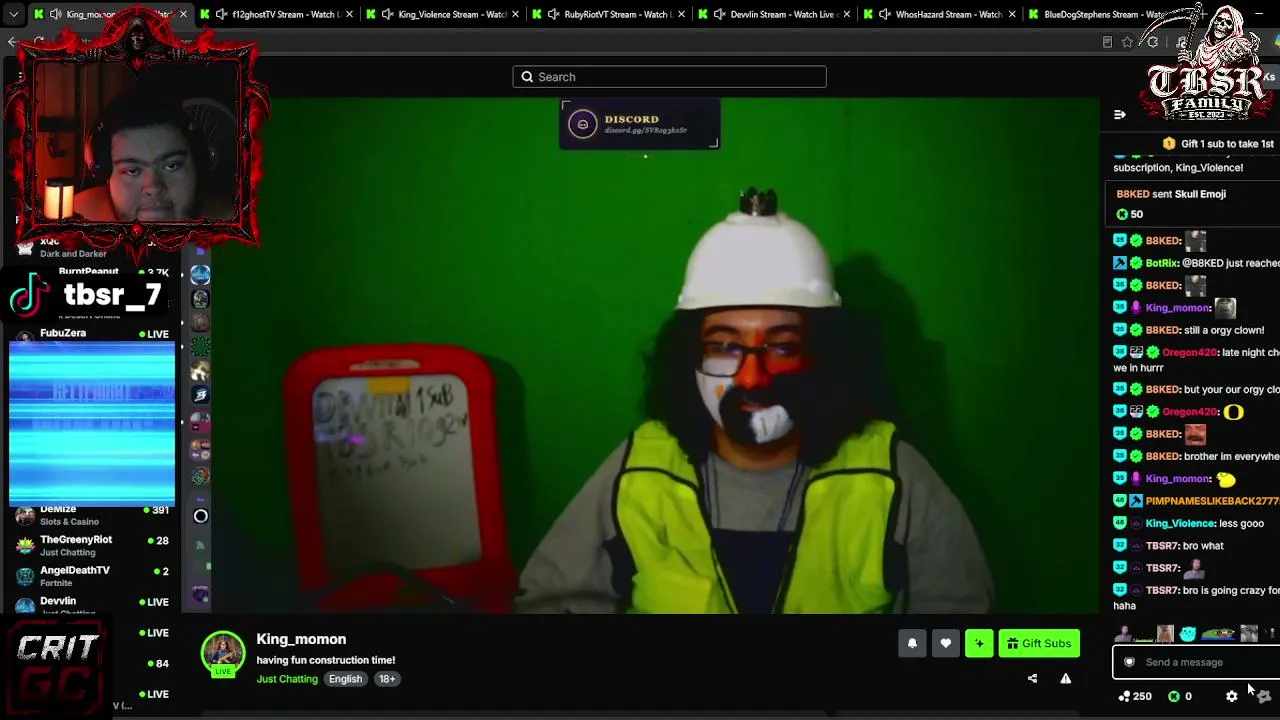1280x720 pixels.
Task: Click King_Violence username in chat
Action: coord(1180,524)
